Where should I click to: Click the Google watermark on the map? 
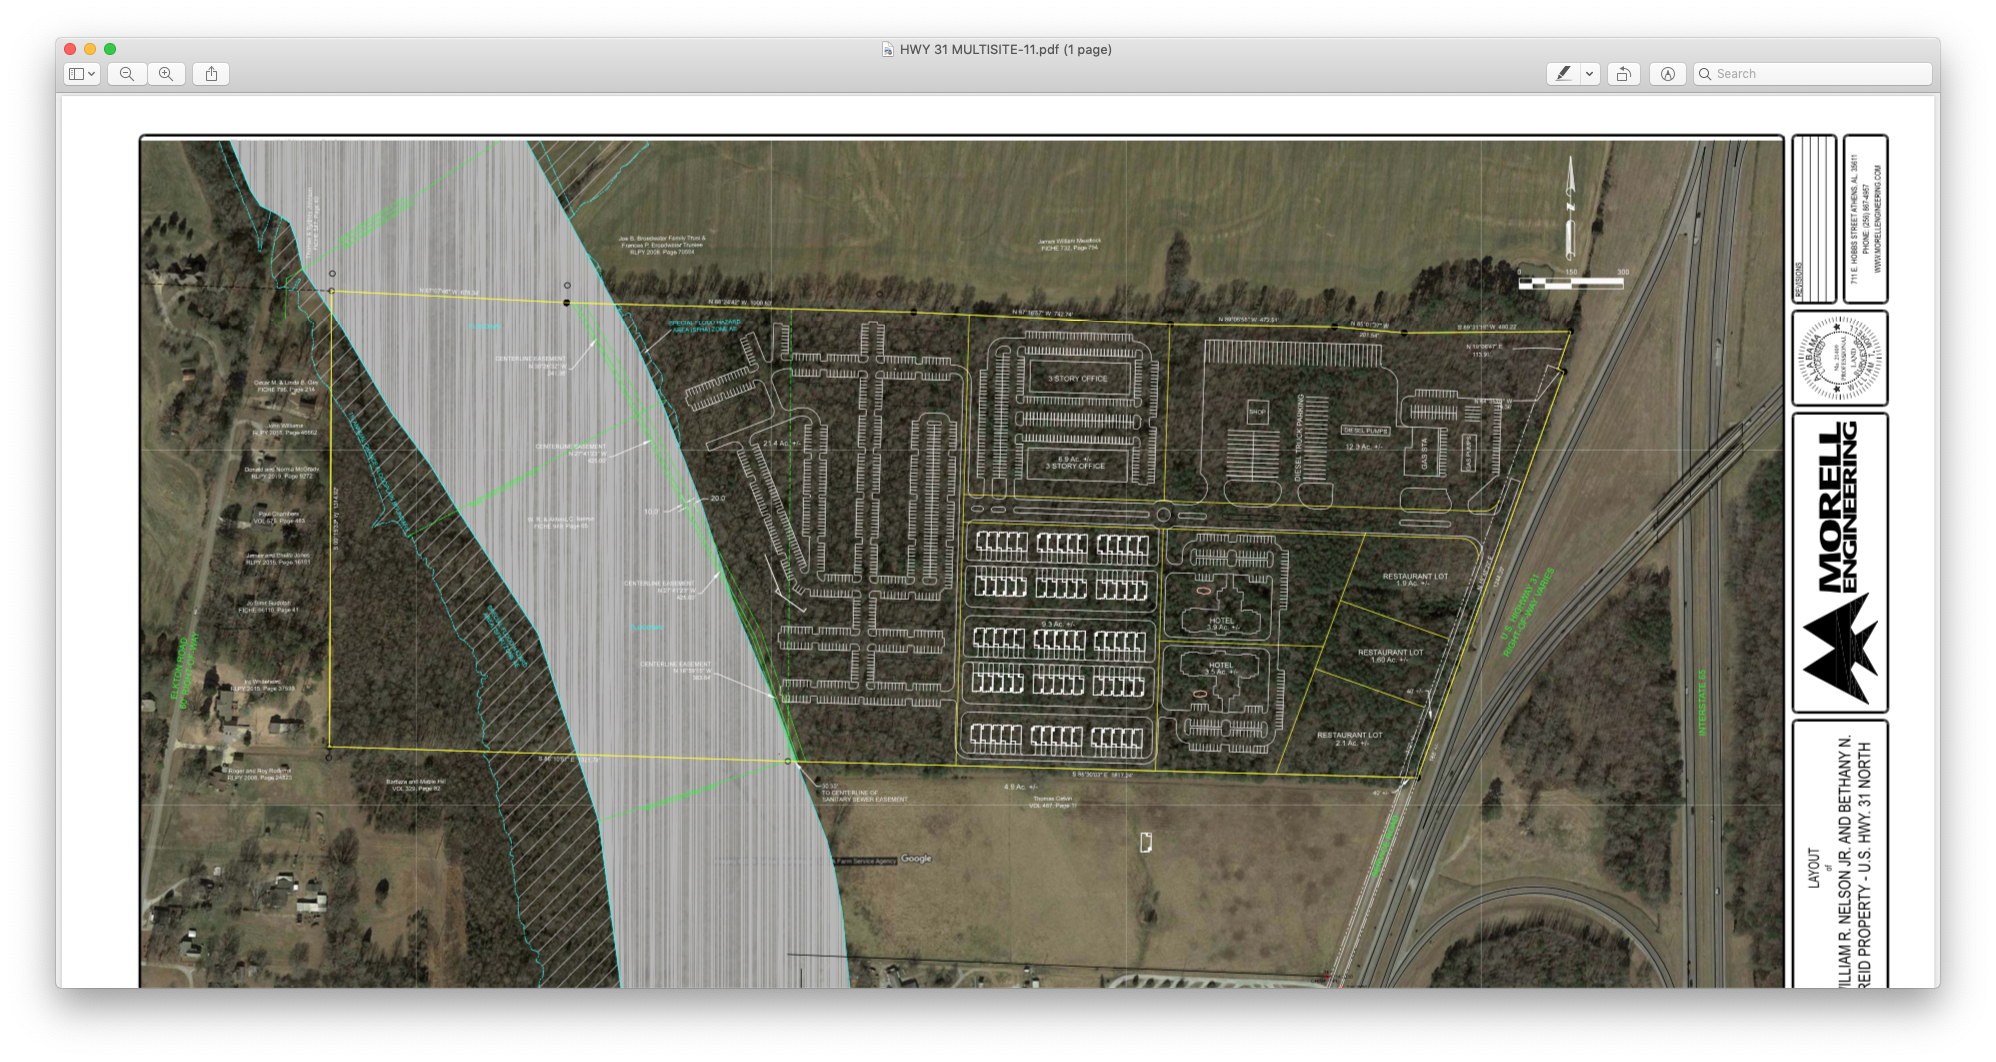tap(916, 858)
